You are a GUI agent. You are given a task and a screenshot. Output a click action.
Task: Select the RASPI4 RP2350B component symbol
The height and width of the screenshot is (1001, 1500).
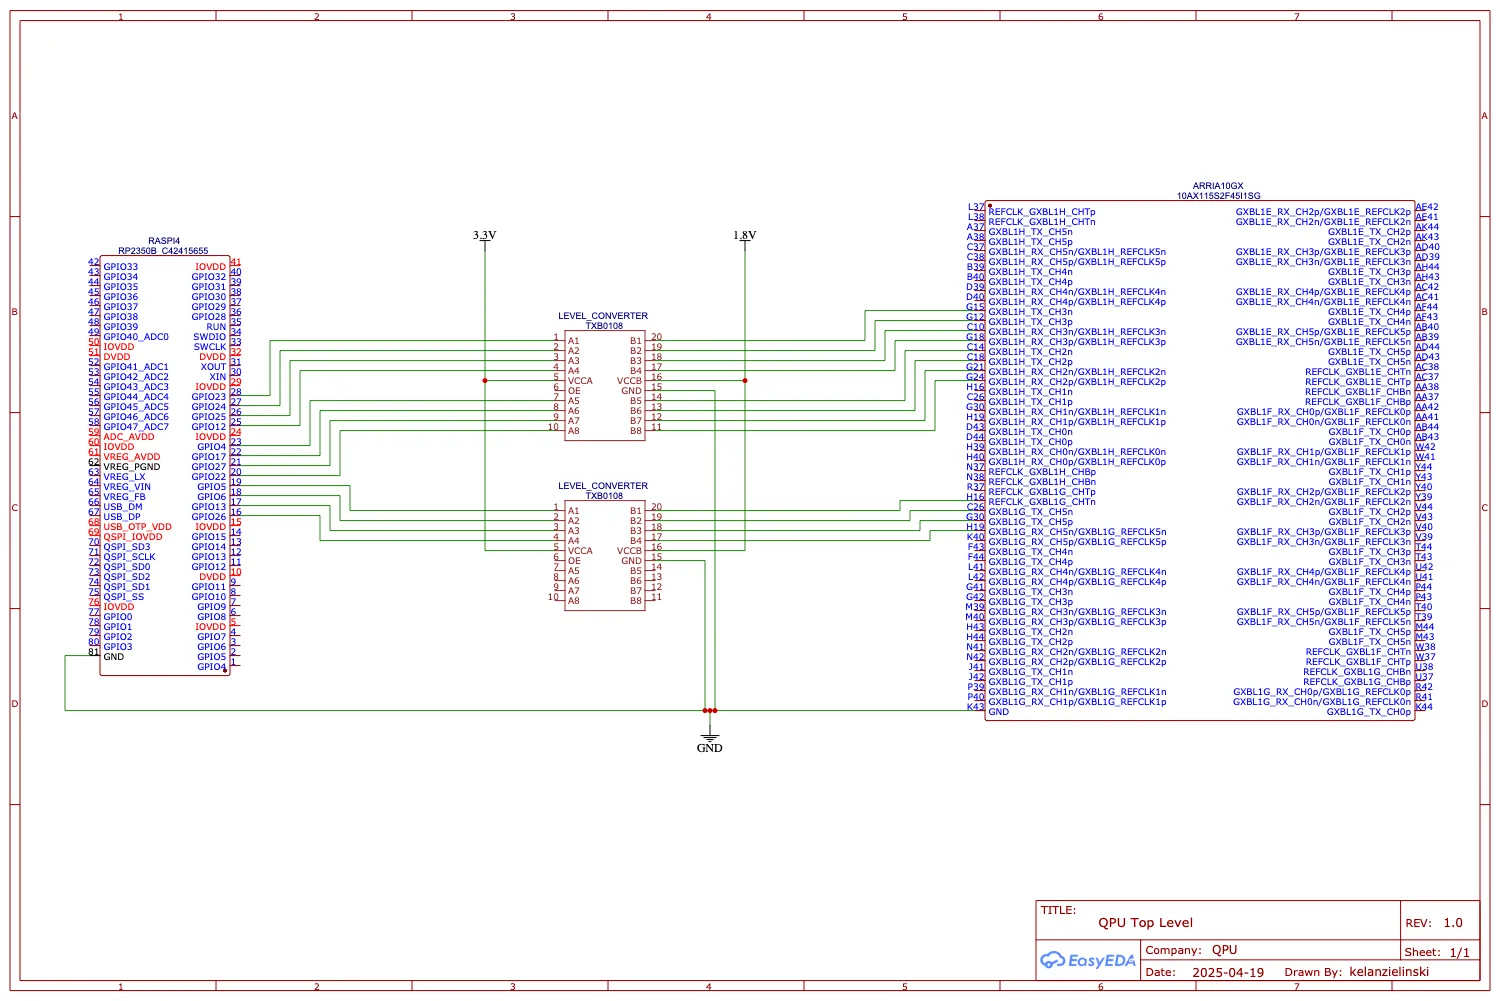[x=165, y=460]
